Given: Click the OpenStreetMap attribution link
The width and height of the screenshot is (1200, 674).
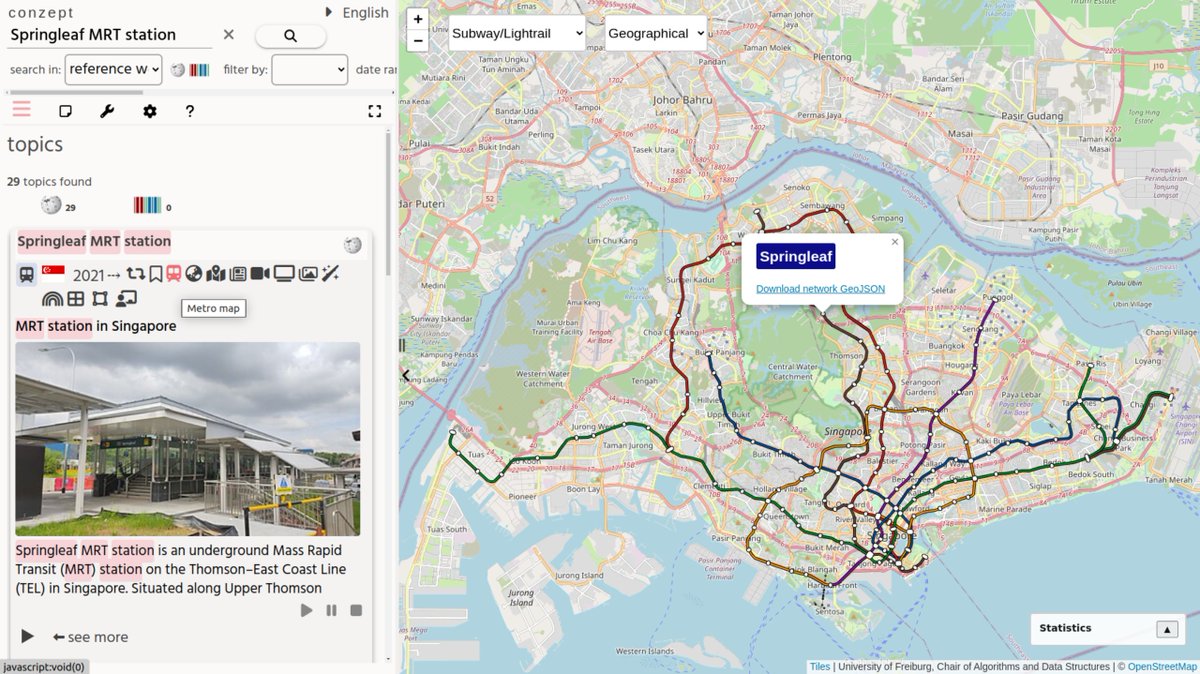Looking at the screenshot, I should pyautogui.click(x=1162, y=666).
